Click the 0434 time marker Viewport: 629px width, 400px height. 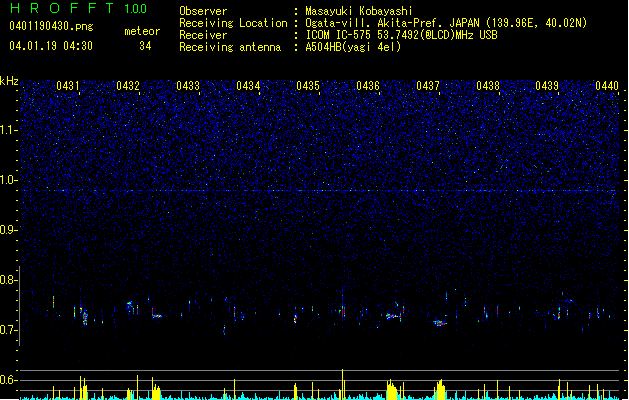pos(248,86)
